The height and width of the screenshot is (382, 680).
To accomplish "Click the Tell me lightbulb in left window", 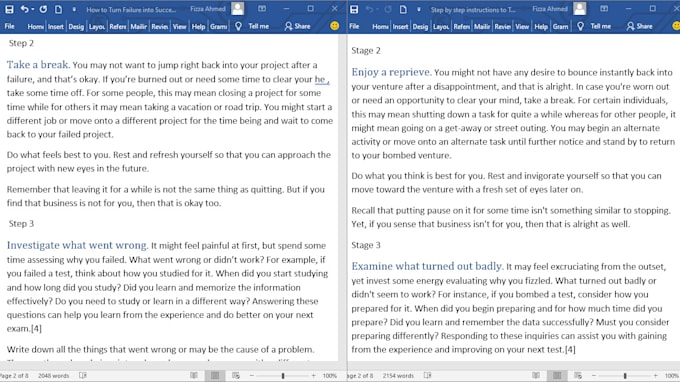I will (x=238, y=26).
